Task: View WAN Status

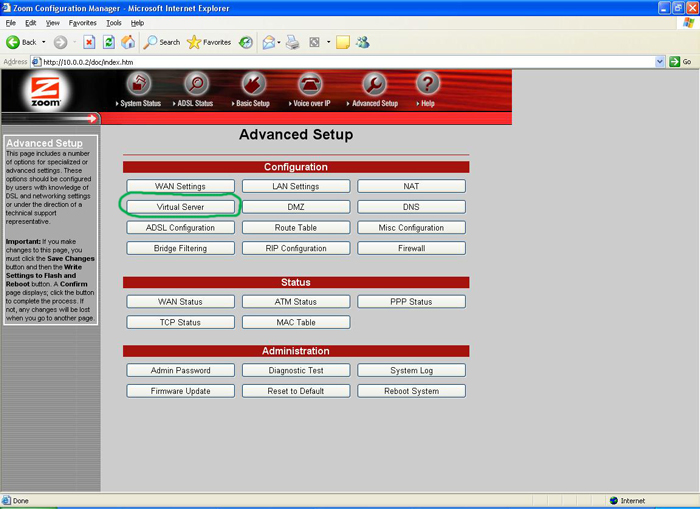Action: (180, 301)
